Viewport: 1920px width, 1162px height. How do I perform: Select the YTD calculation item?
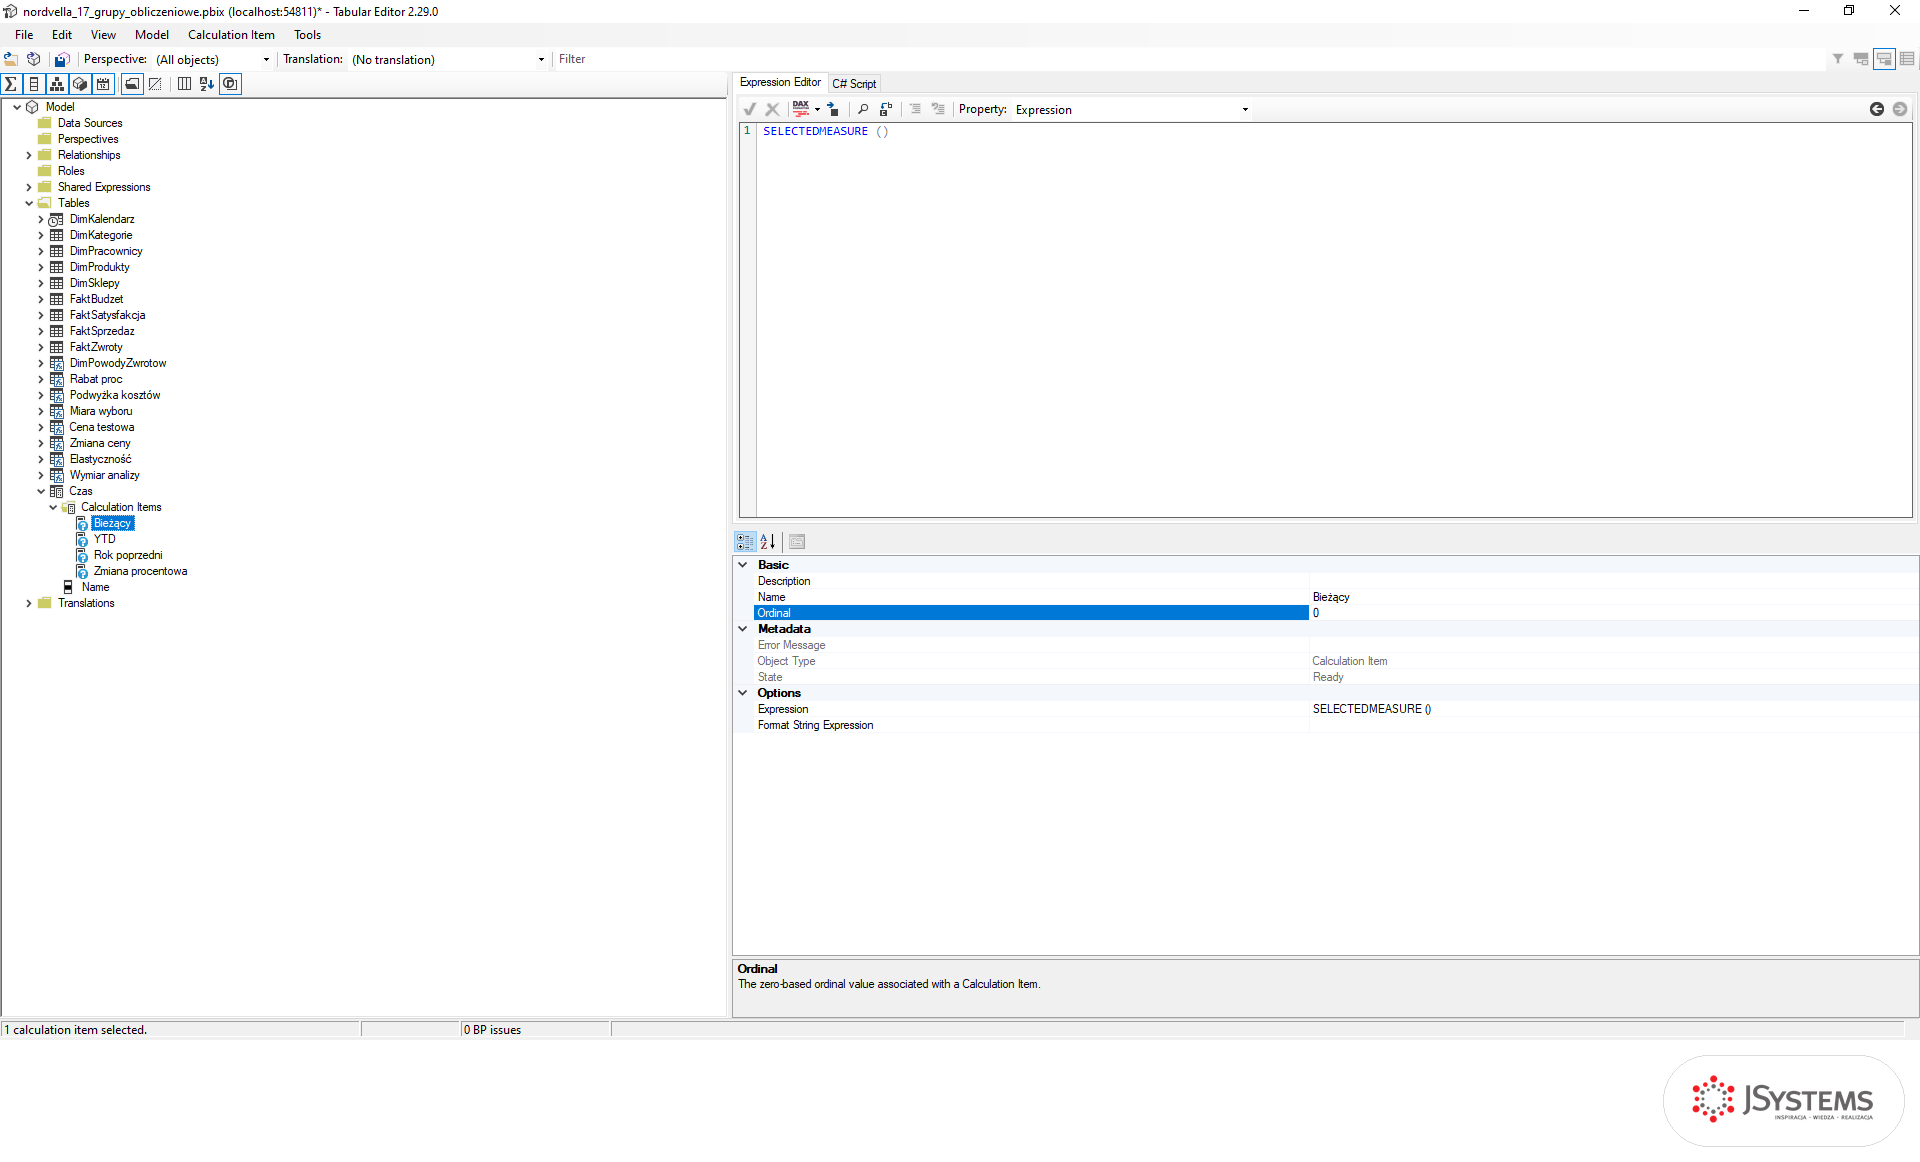pos(104,539)
